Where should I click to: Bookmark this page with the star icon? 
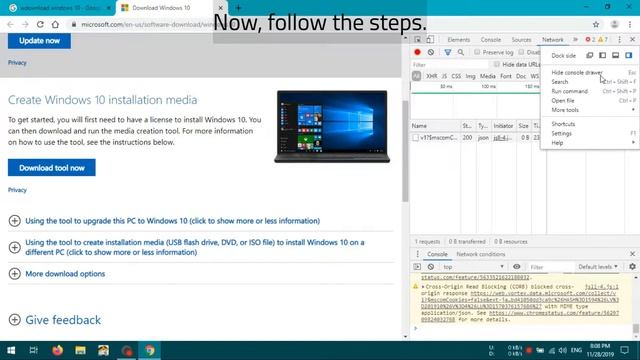pyautogui.click(x=596, y=24)
